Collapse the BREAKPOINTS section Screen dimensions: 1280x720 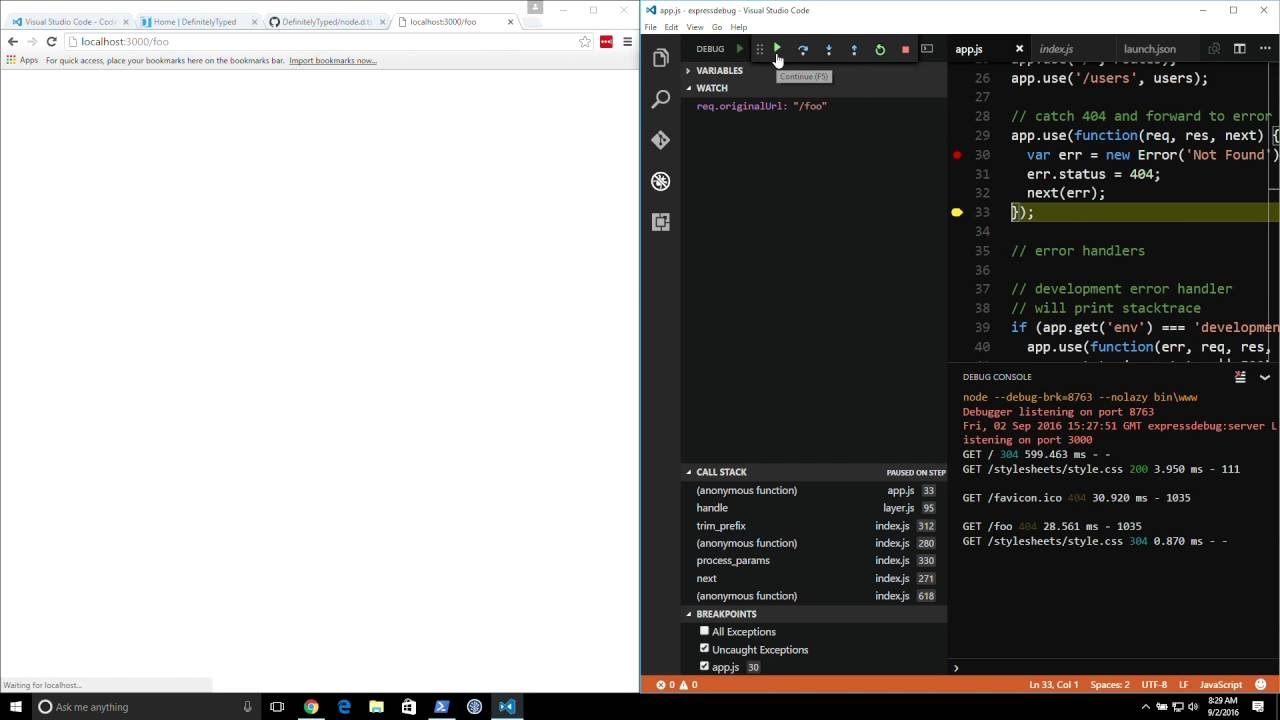[x=726, y=614]
